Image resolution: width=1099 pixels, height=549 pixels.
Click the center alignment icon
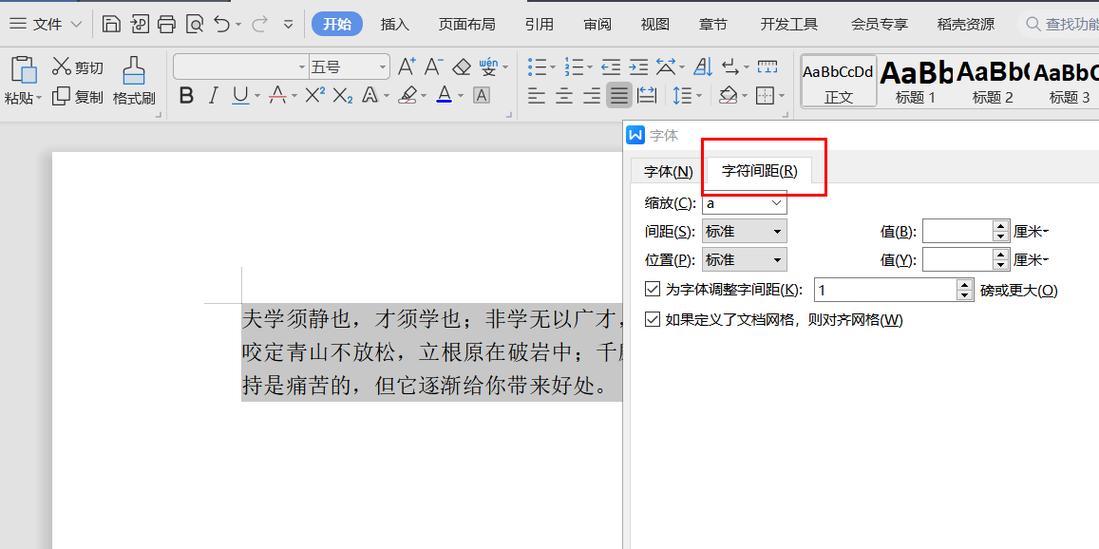point(564,96)
